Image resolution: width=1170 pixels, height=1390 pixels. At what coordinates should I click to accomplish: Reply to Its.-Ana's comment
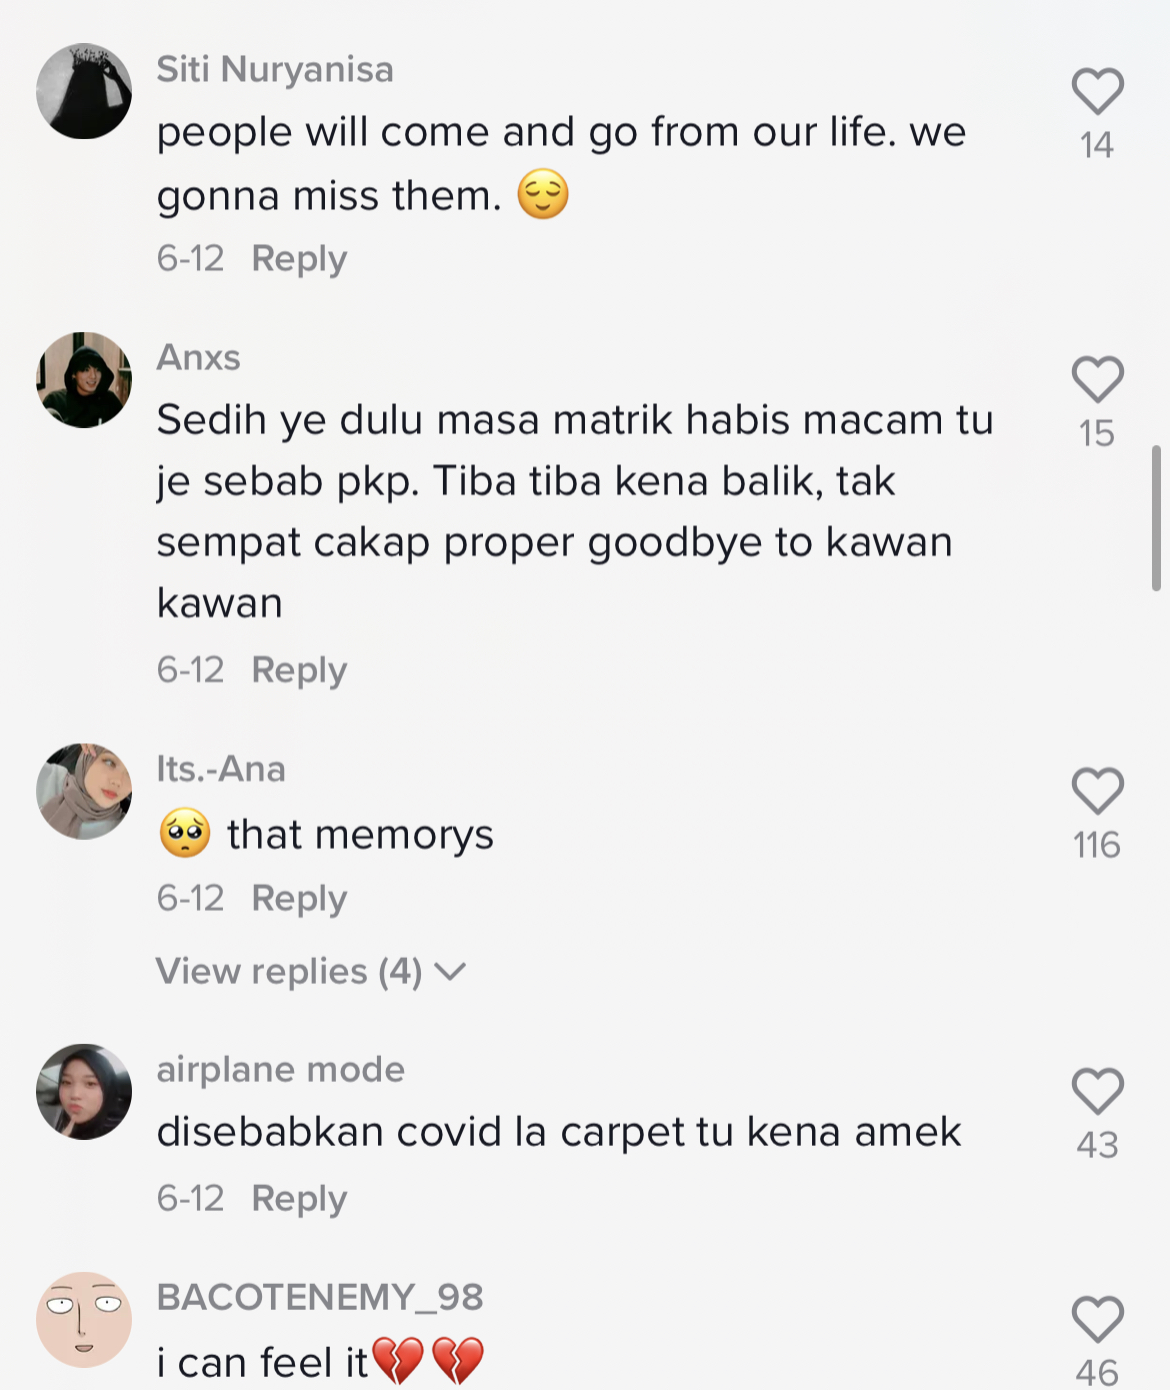pos(299,898)
